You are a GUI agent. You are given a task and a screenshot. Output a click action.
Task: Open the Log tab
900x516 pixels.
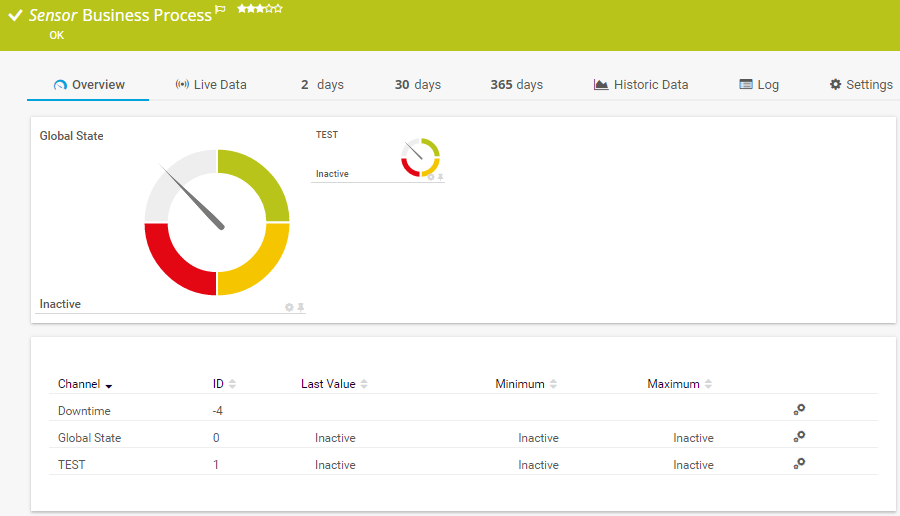[759, 85]
